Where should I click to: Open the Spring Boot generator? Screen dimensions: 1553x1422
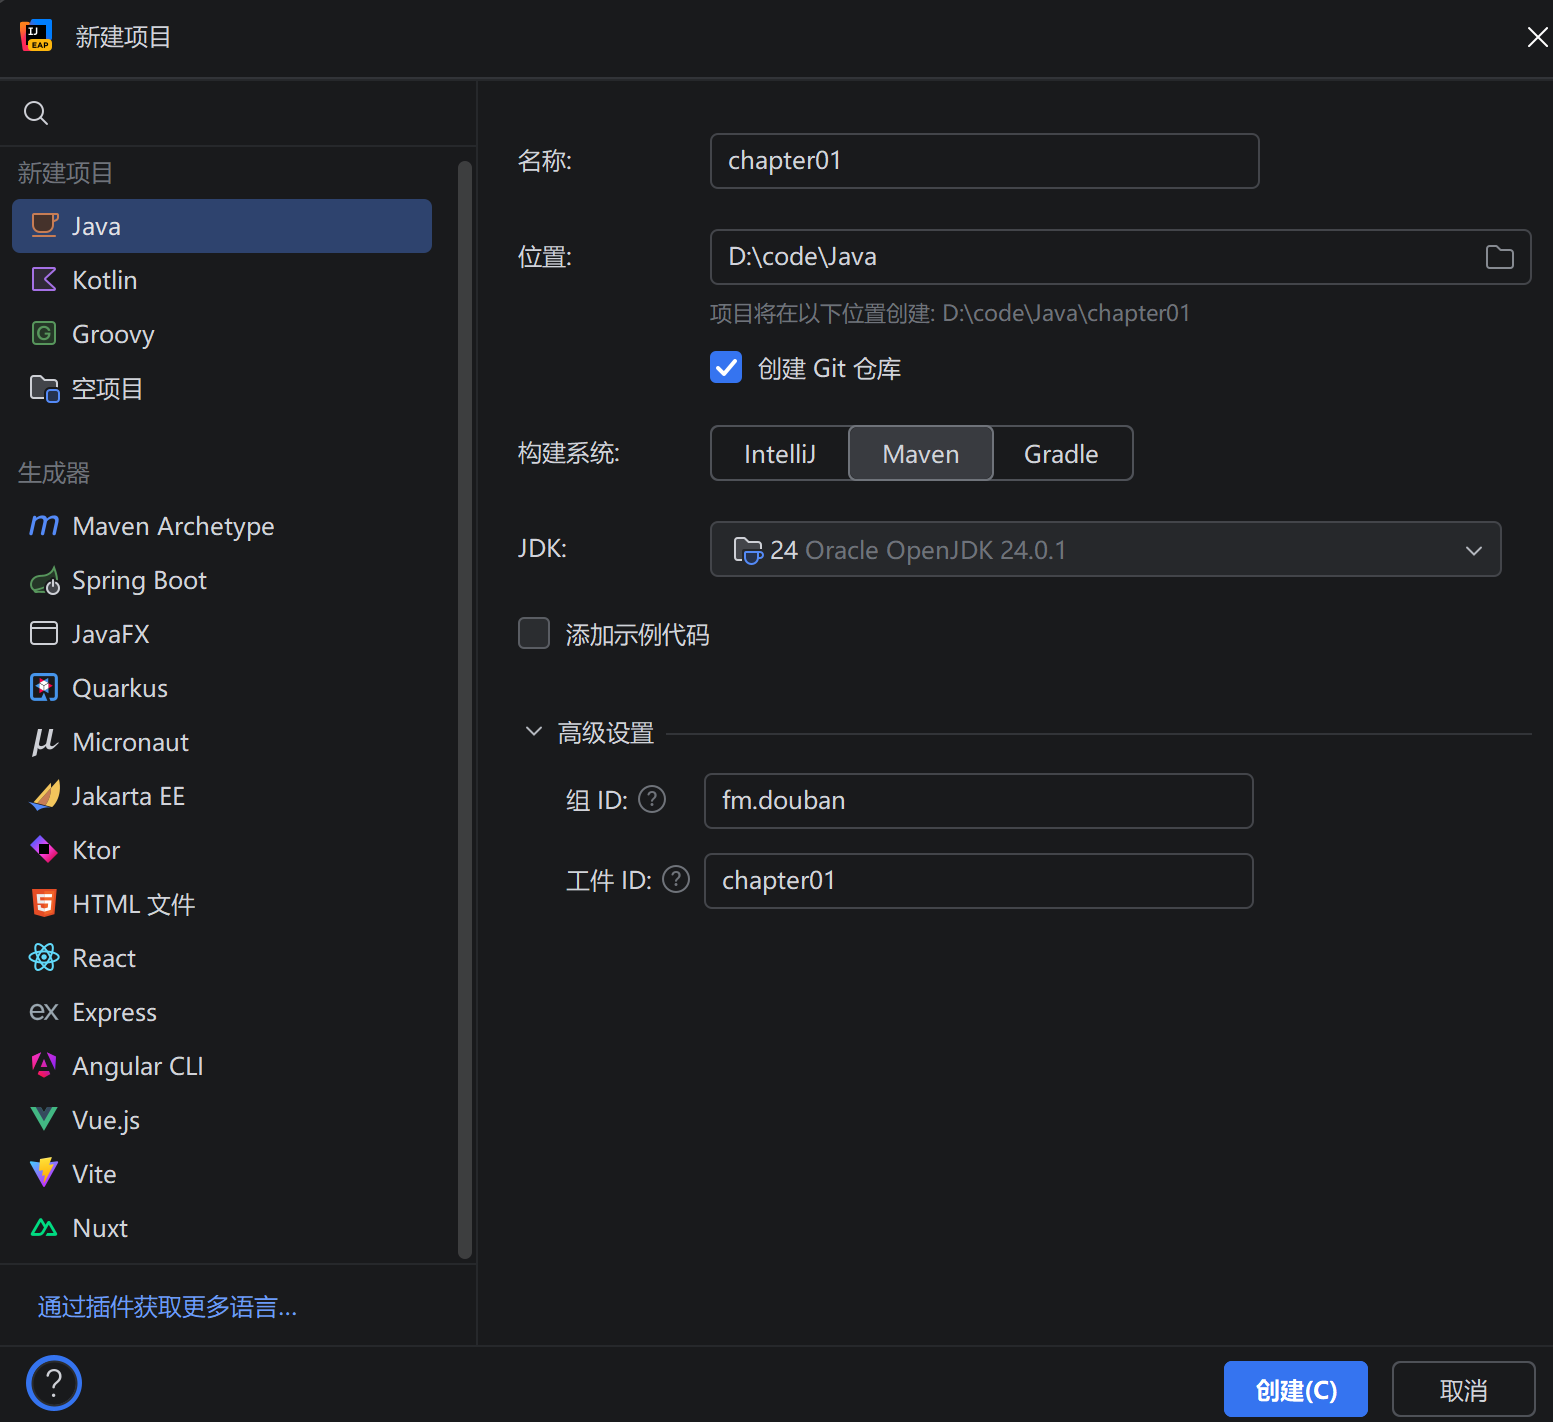139,580
